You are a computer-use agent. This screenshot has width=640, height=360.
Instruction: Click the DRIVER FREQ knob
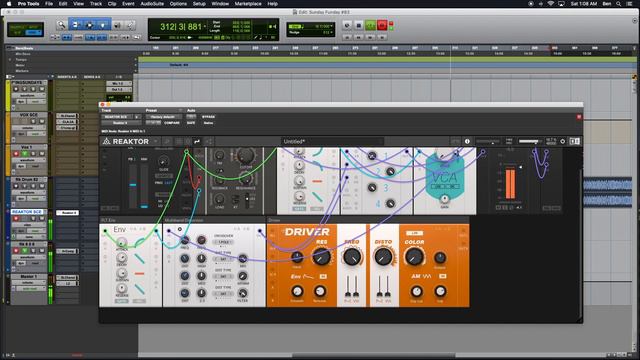pos(351,257)
